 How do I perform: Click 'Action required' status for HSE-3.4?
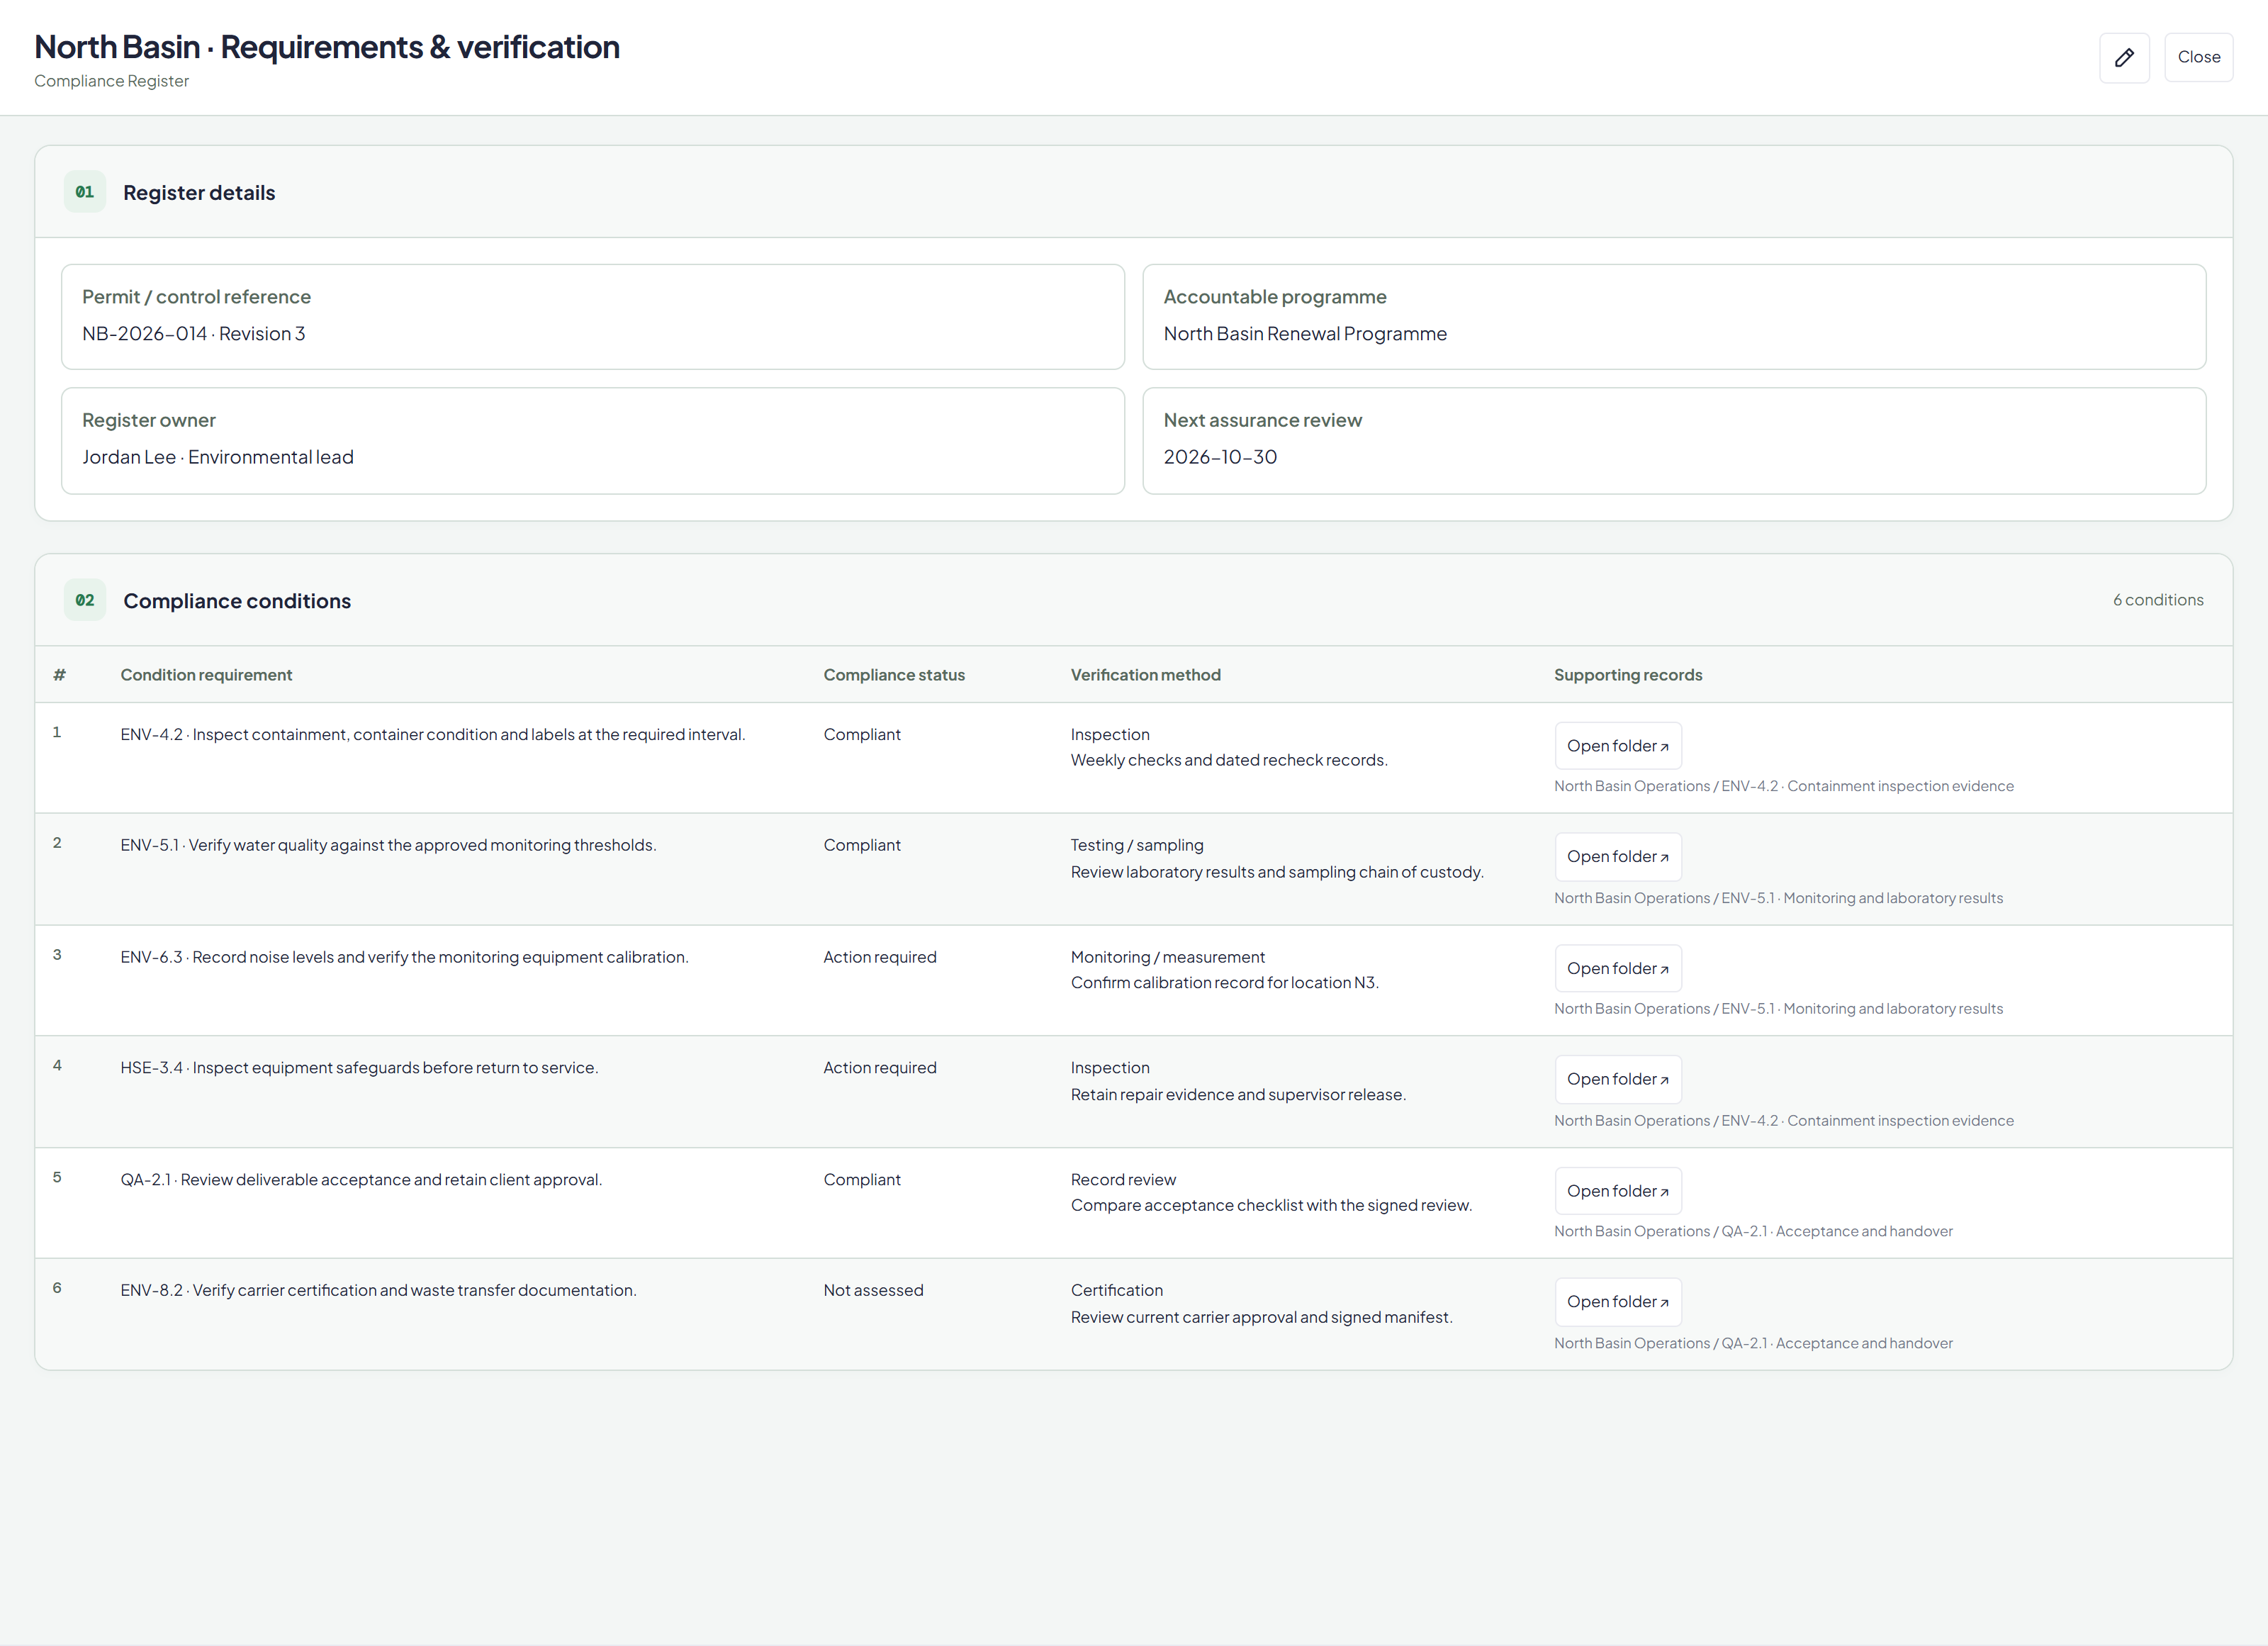(880, 1068)
